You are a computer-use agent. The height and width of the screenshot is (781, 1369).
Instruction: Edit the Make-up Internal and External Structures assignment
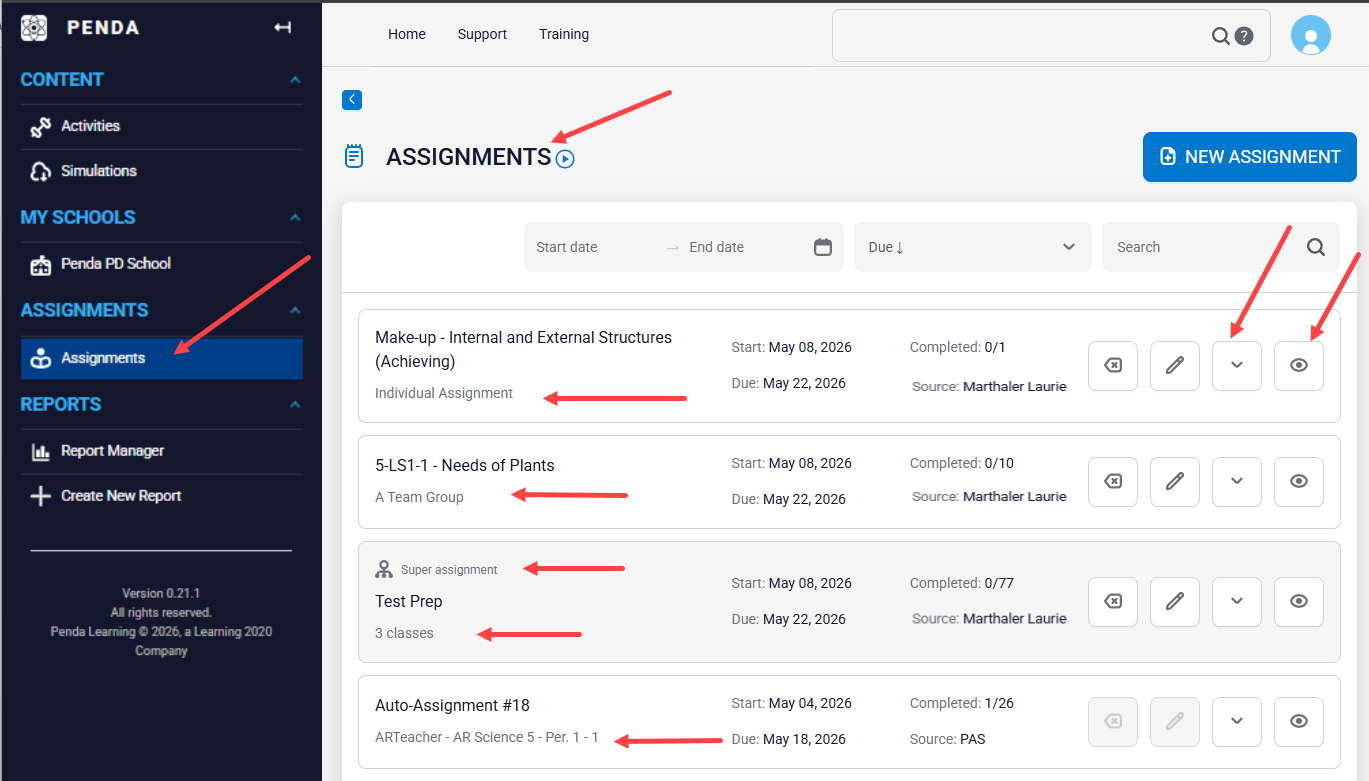pyautogui.click(x=1175, y=366)
